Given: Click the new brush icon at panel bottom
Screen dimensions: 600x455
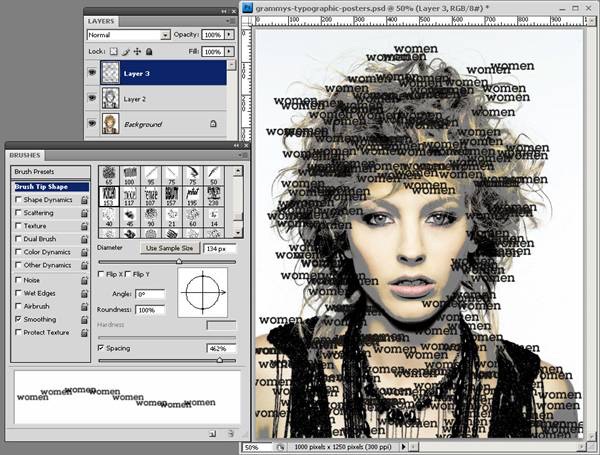Looking at the screenshot, I should pyautogui.click(x=212, y=434).
